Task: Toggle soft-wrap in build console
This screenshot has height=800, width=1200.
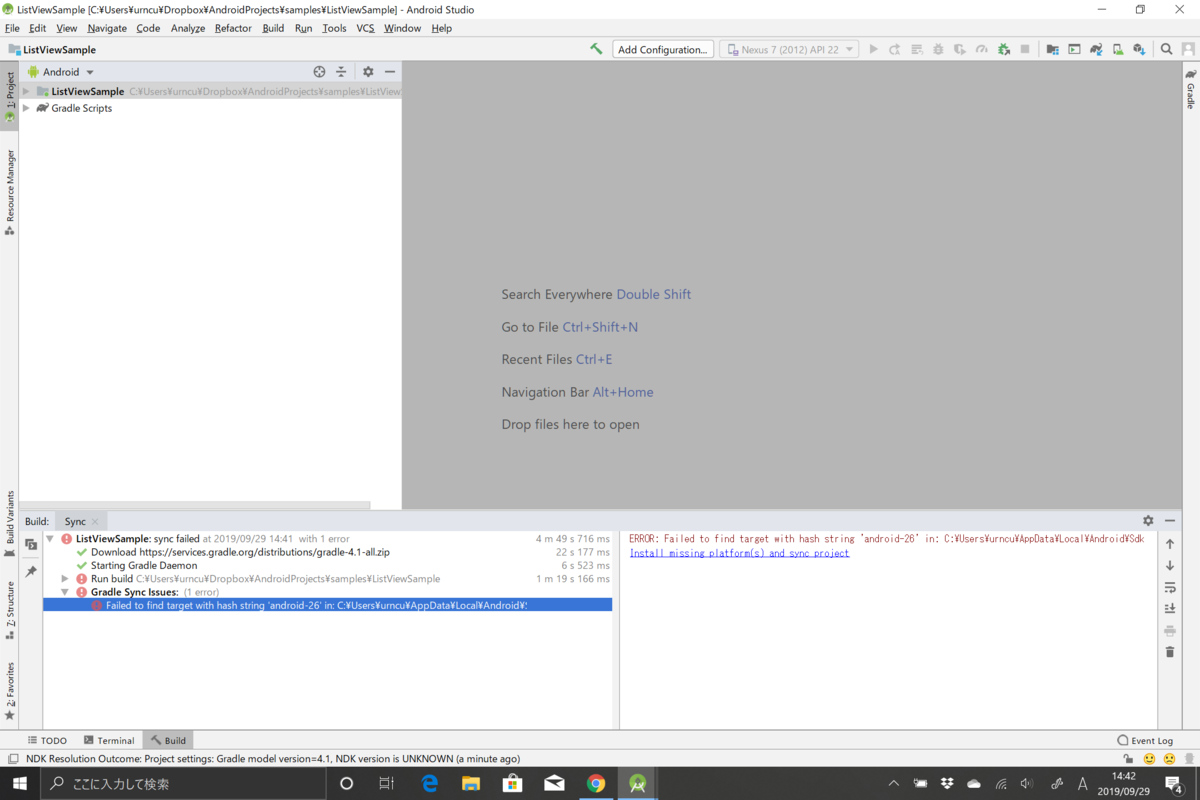Action: coord(1170,588)
